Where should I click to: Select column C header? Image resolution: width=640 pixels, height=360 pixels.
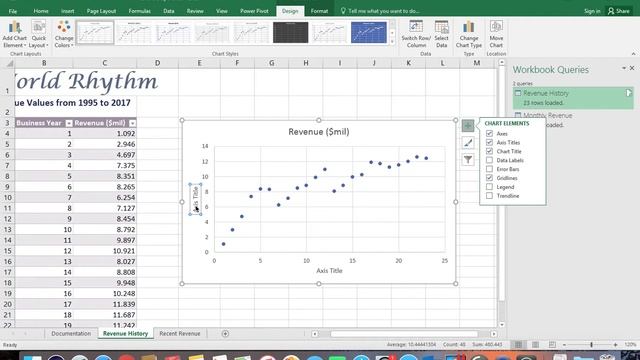tap(104, 63)
